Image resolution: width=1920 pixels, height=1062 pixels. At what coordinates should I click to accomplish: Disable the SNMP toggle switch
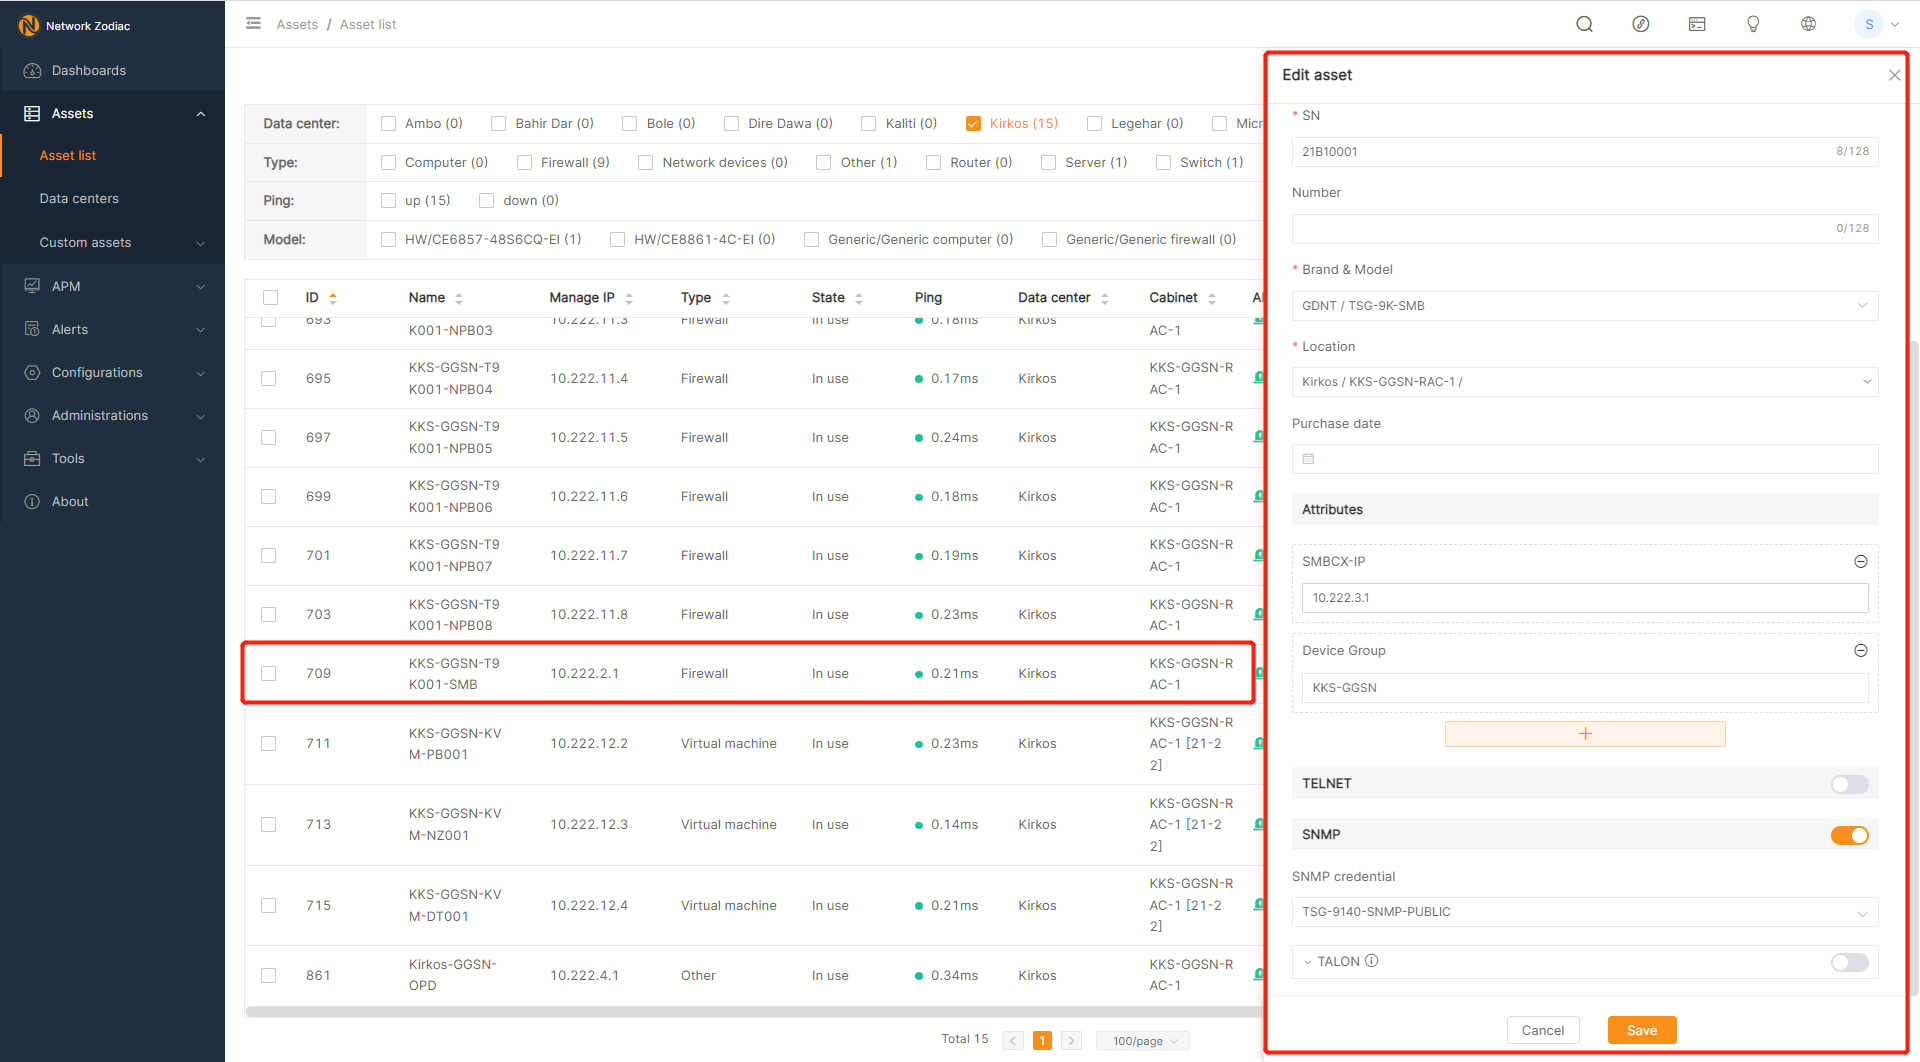[1849, 835]
